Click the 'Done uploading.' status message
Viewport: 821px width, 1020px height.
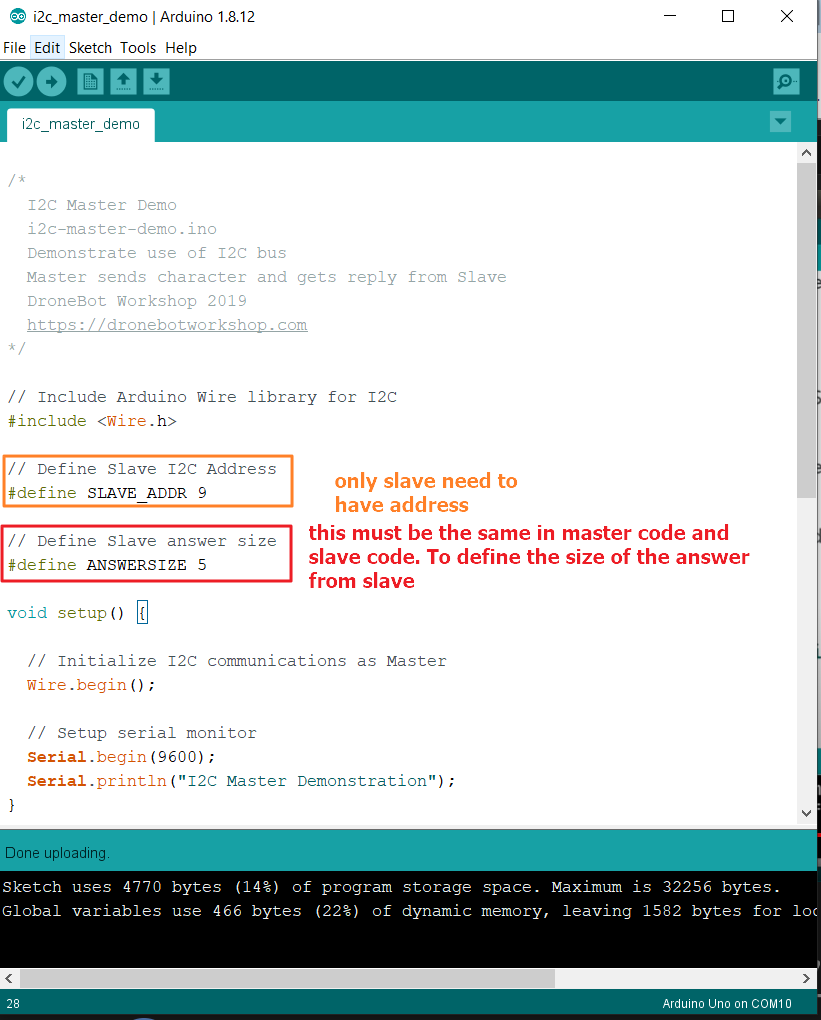[57, 853]
